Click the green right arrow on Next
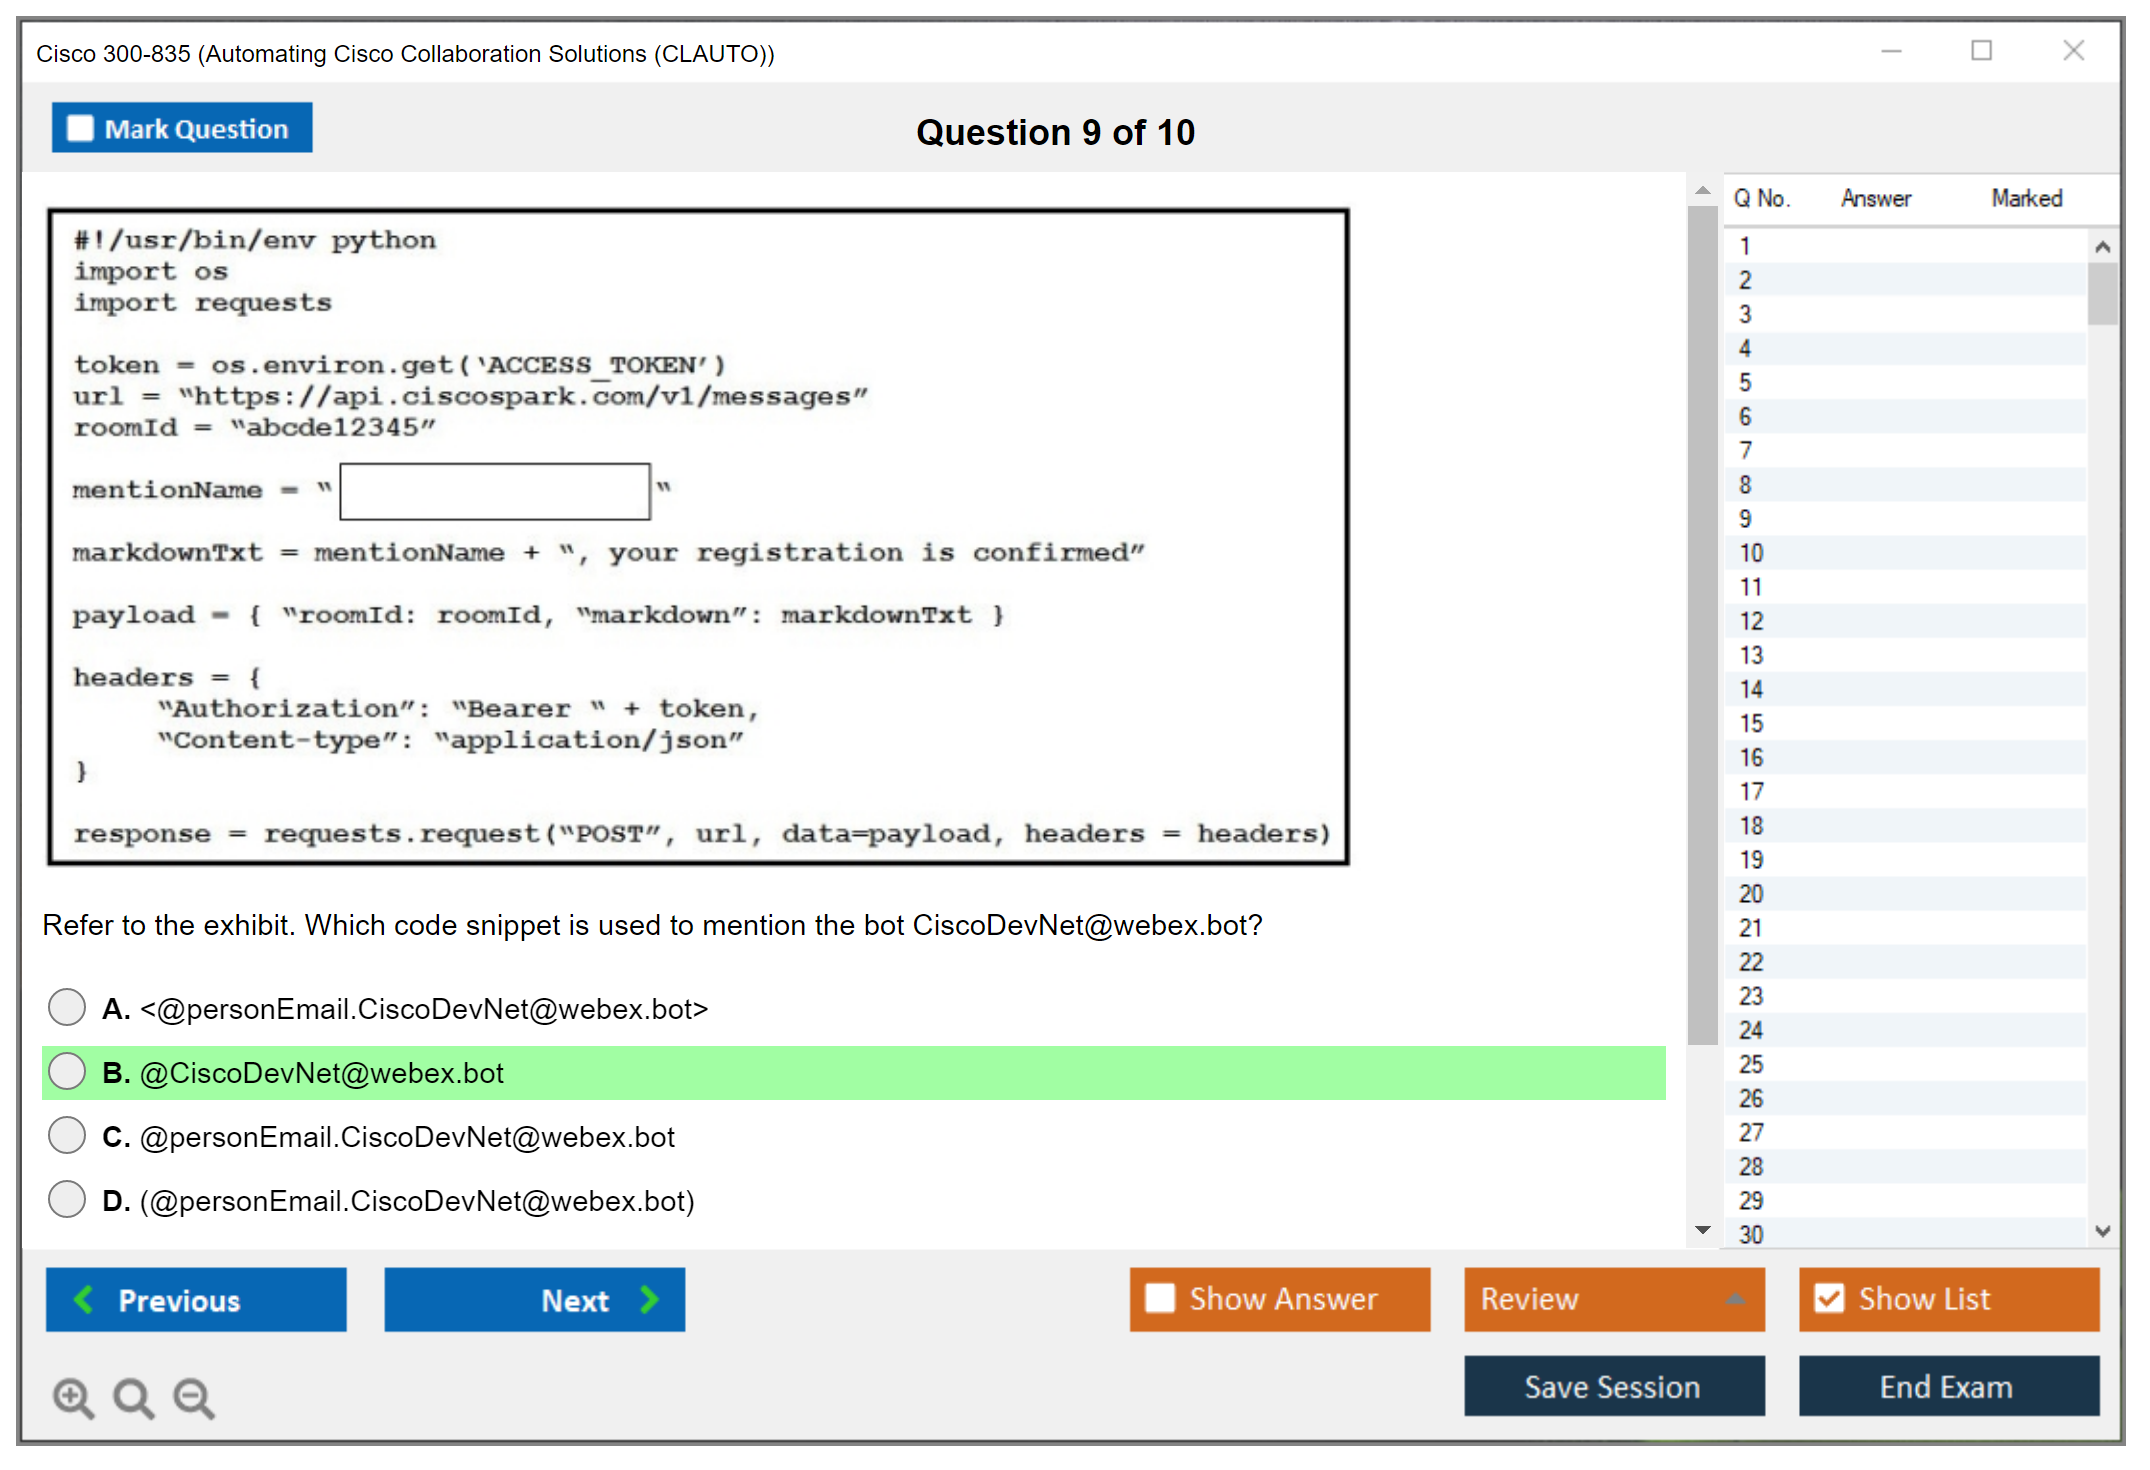Image resolution: width=2150 pixels, height=1470 pixels. pyautogui.click(x=649, y=1299)
